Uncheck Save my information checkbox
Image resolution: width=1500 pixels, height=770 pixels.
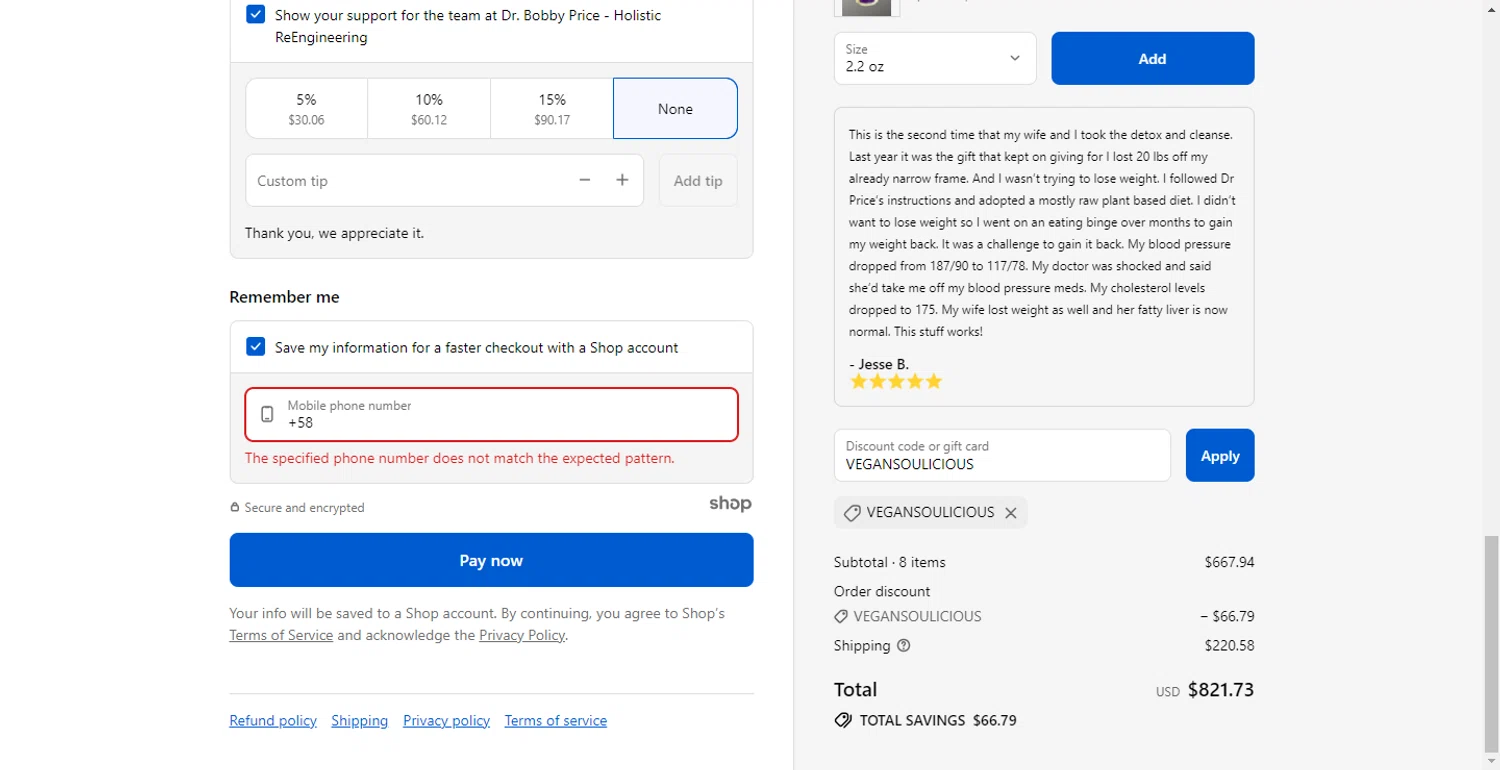pyautogui.click(x=256, y=347)
